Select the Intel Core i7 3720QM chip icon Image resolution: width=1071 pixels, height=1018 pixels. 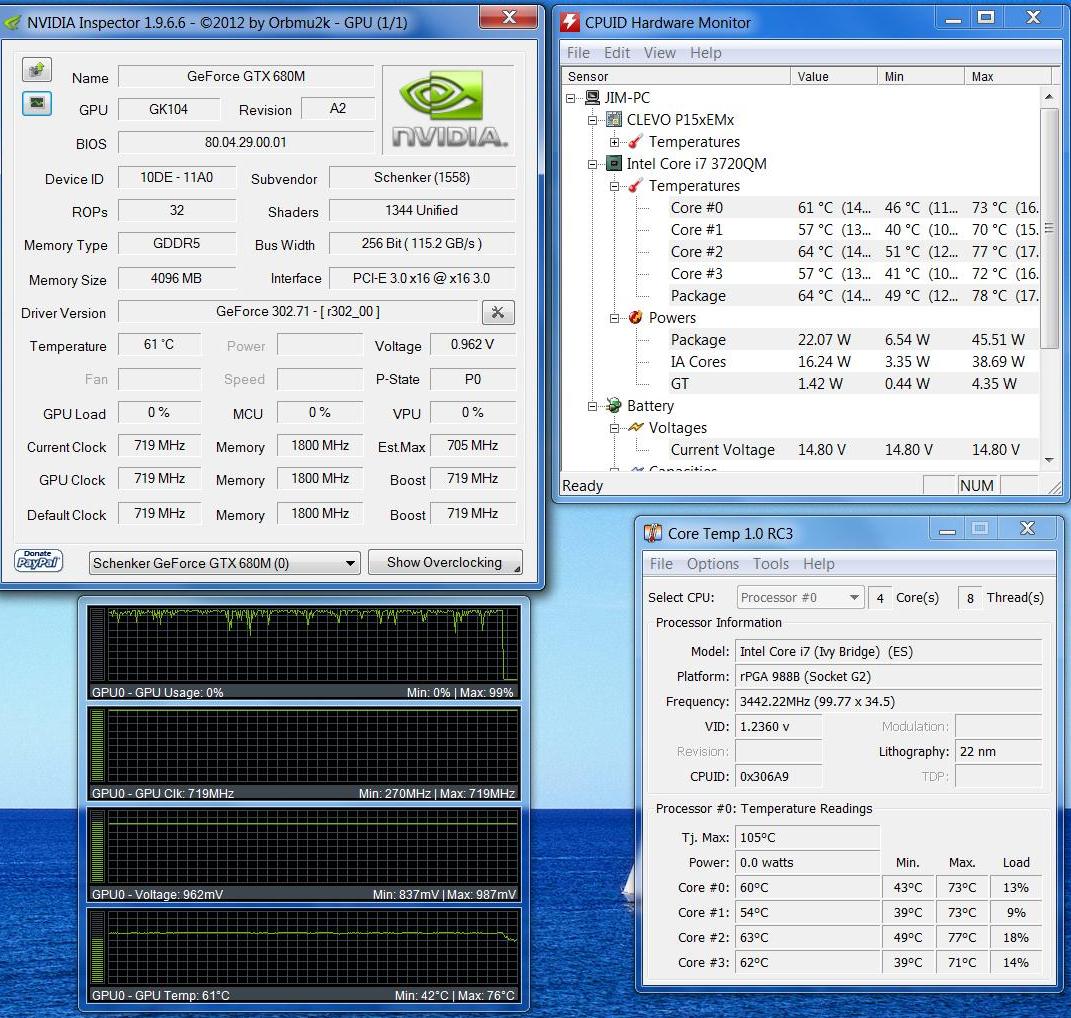tap(614, 163)
